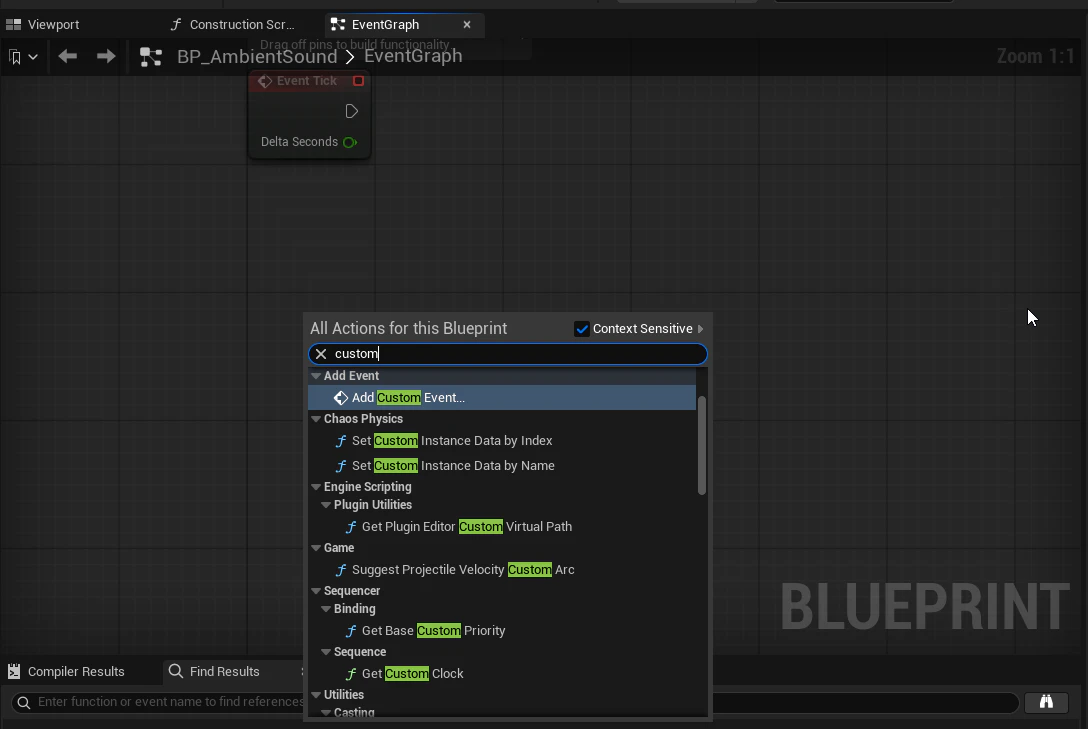The width and height of the screenshot is (1088, 729).
Task: Click the Delta Seconds float pin
Action: (350, 142)
